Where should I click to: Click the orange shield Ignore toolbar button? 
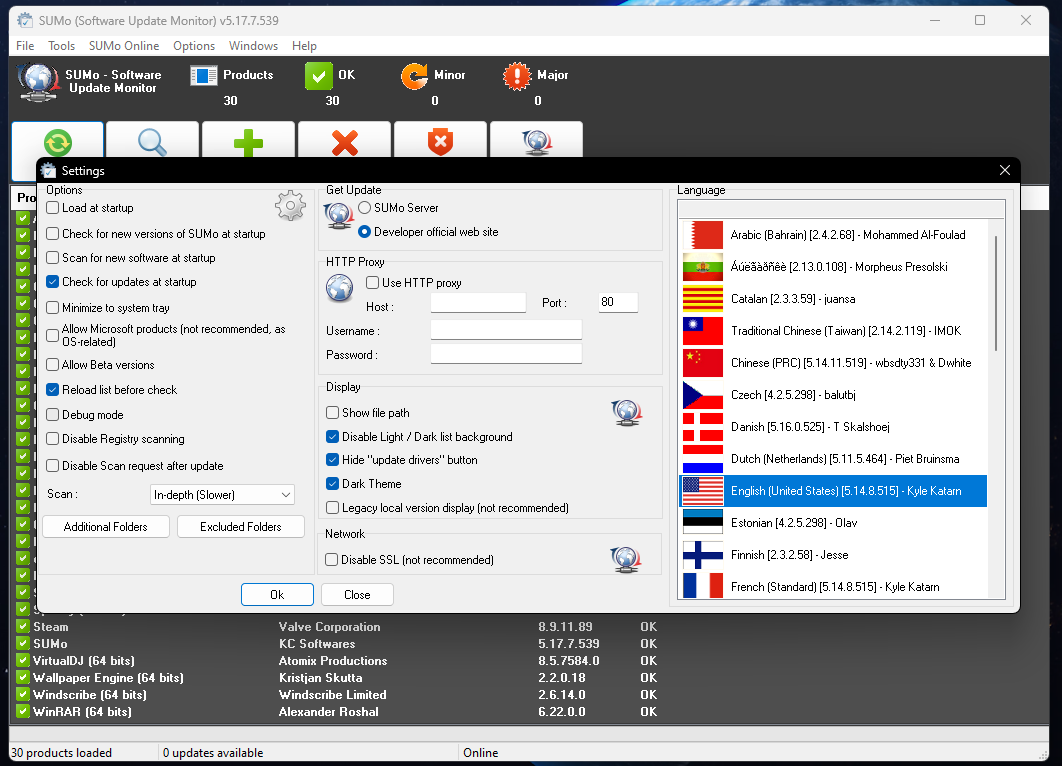(x=440, y=141)
